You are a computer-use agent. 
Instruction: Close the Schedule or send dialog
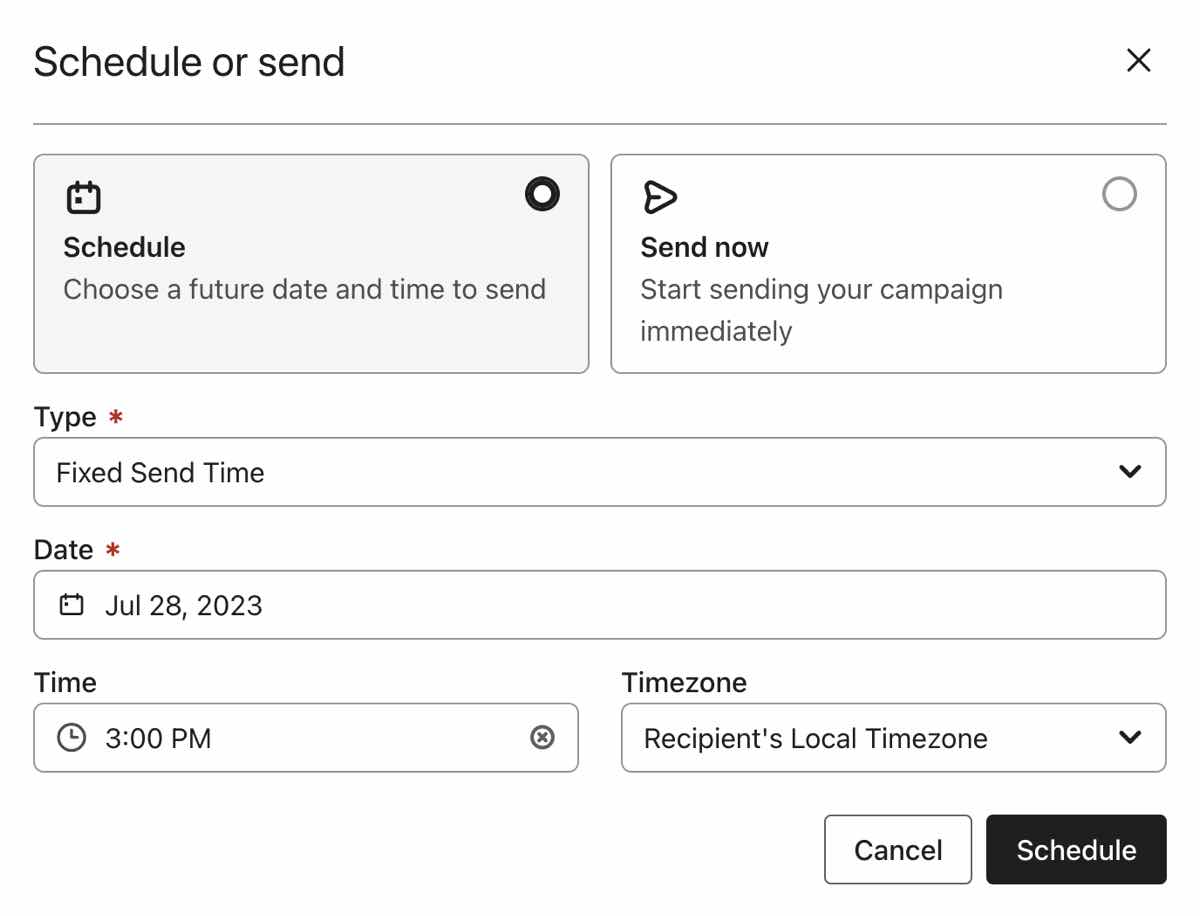pos(1138,61)
